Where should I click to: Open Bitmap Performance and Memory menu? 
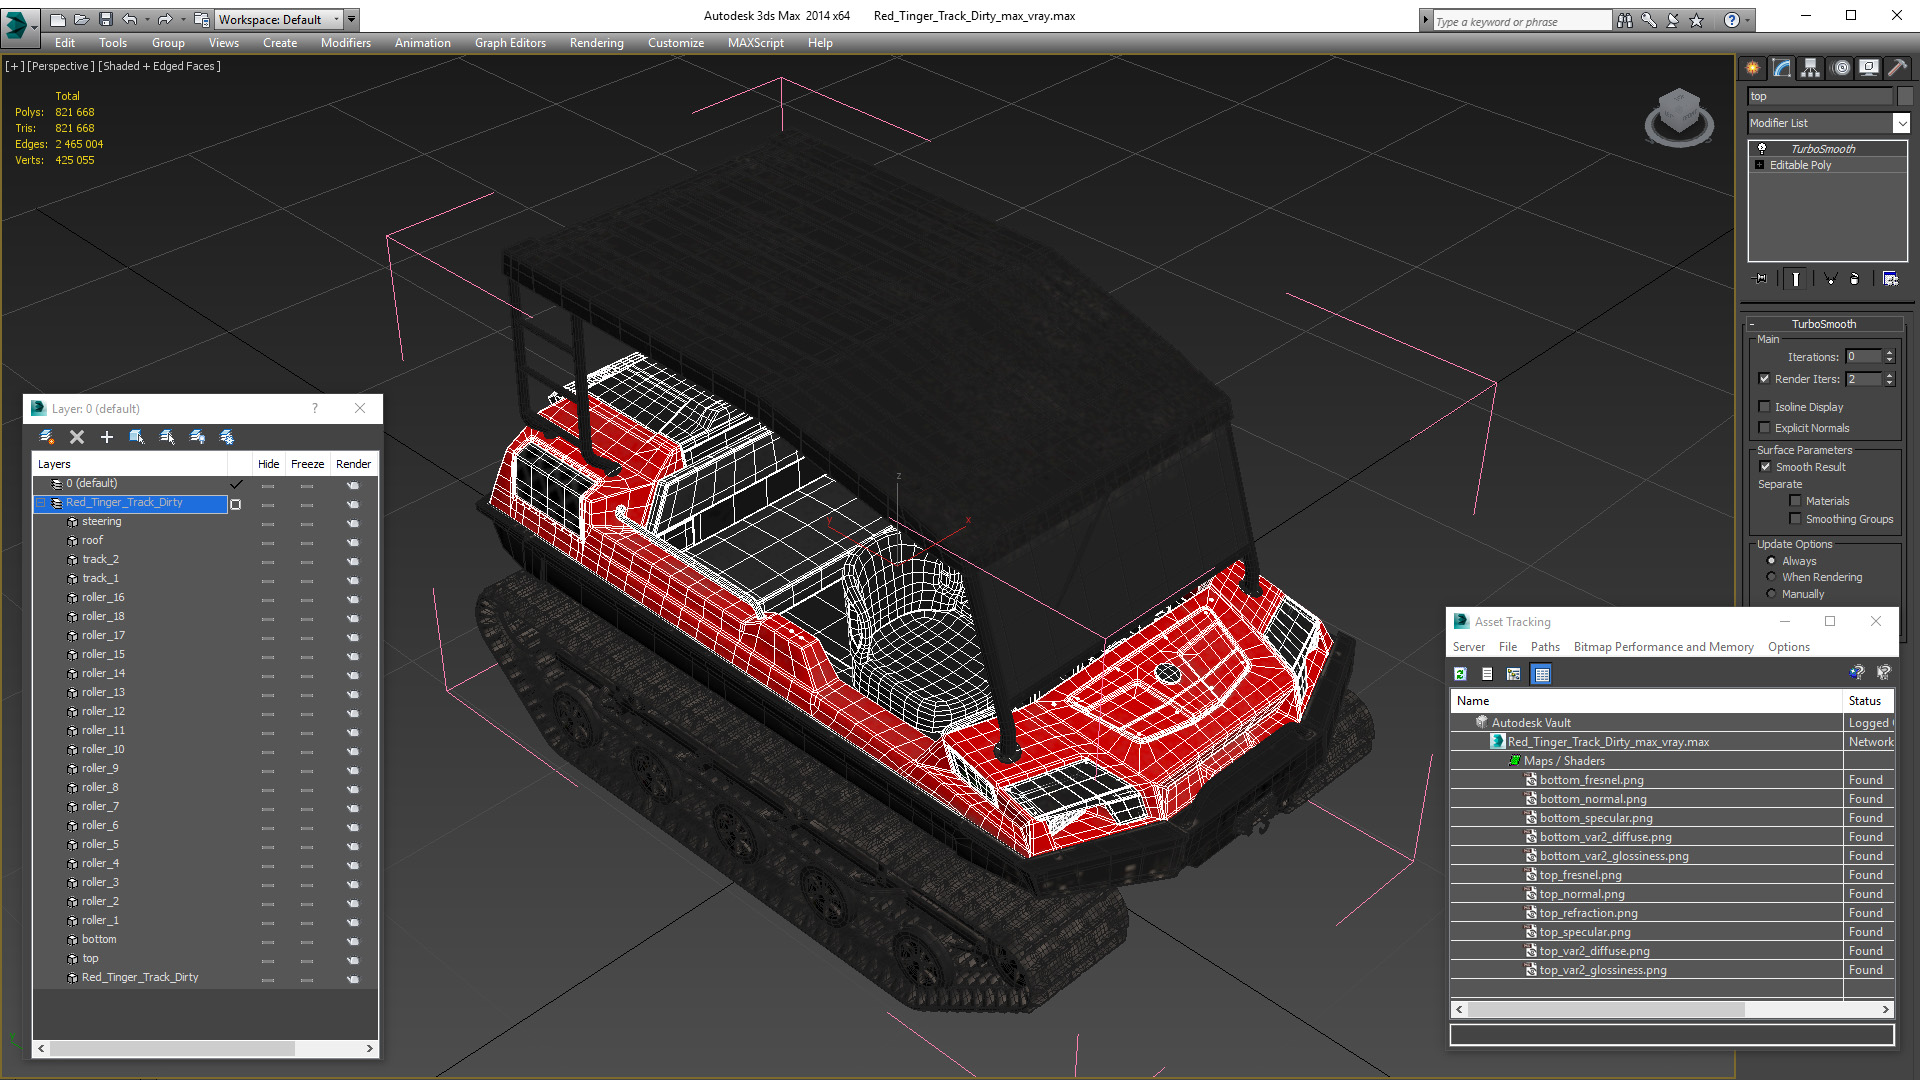[x=1663, y=647]
